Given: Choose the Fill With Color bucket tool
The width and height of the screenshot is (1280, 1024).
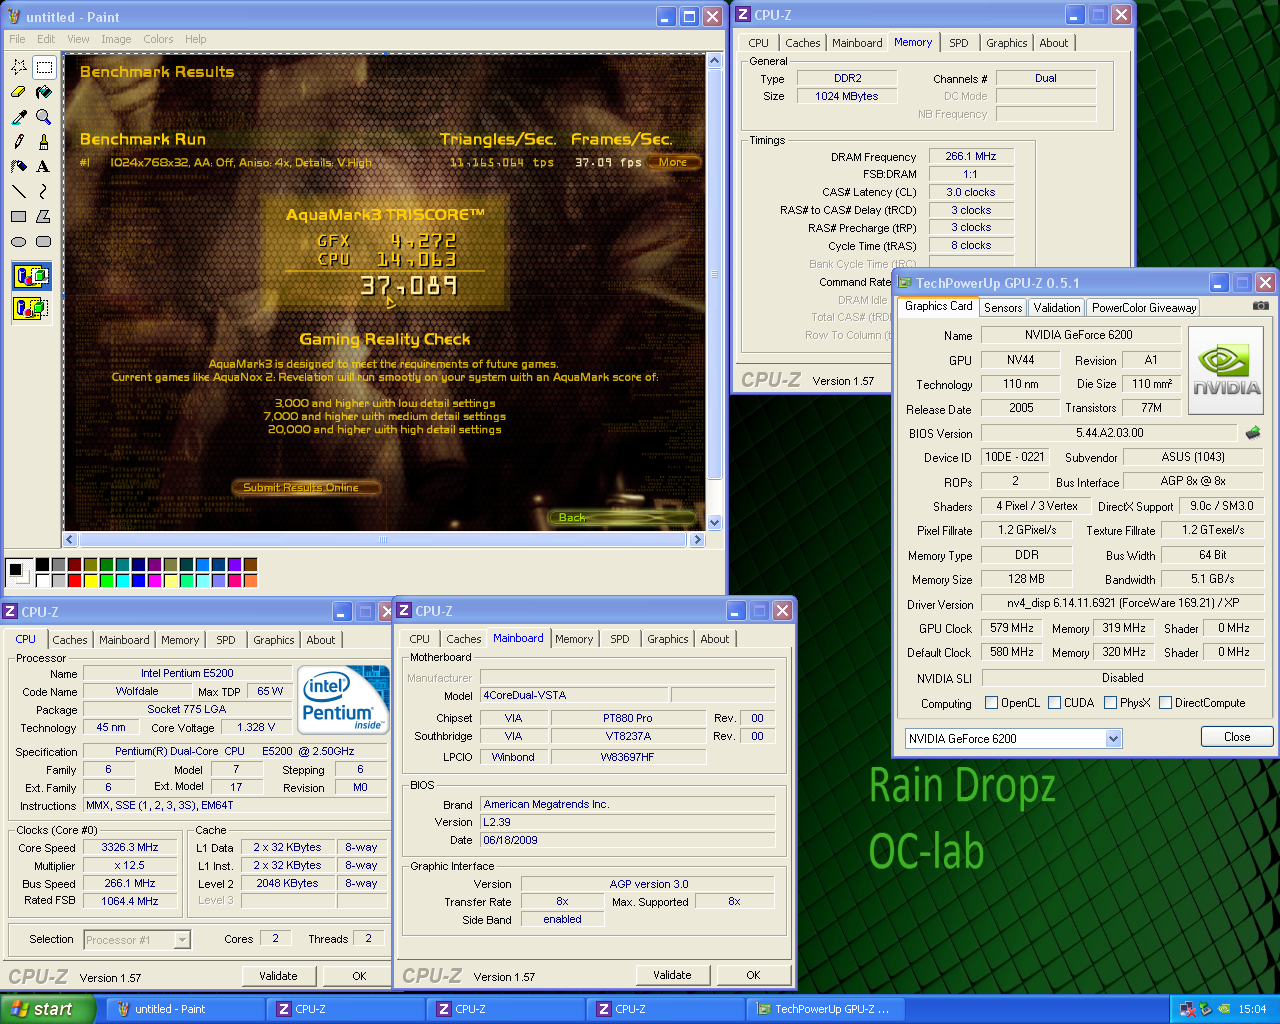Looking at the screenshot, I should 44,92.
